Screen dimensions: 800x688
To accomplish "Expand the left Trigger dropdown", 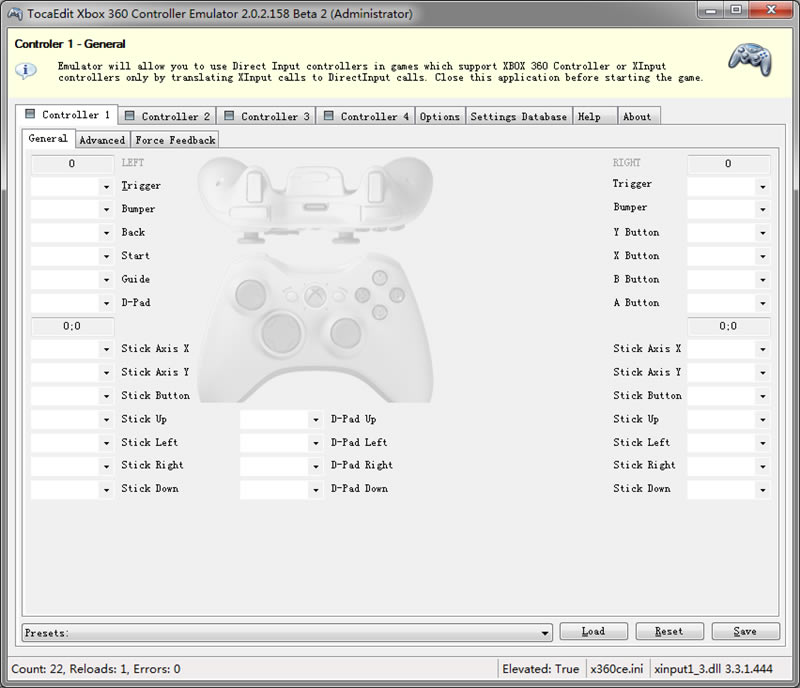I will pyautogui.click(x=106, y=186).
